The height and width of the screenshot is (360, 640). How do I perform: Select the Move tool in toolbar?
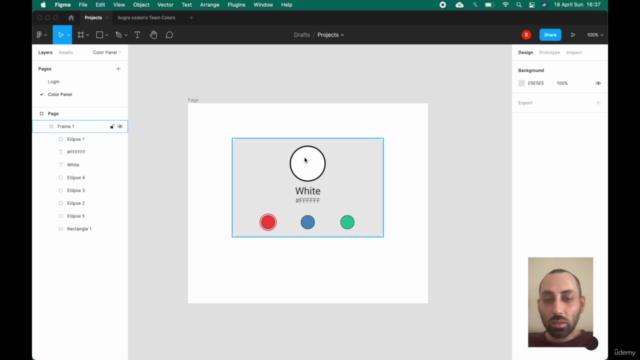click(x=61, y=35)
